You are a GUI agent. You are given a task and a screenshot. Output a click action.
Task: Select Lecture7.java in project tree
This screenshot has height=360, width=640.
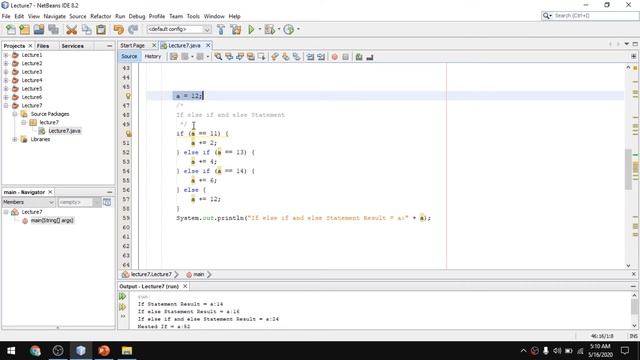(x=64, y=131)
